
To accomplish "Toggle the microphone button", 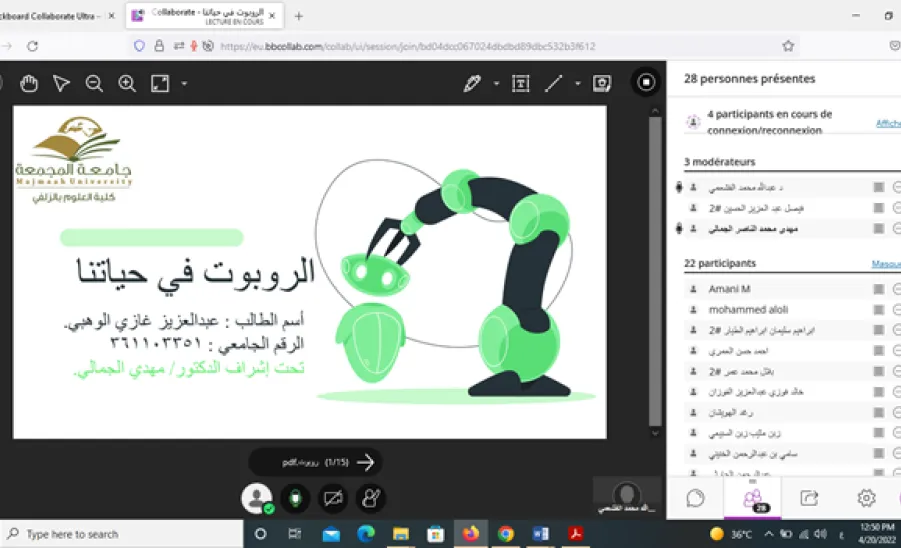I will (x=295, y=499).
